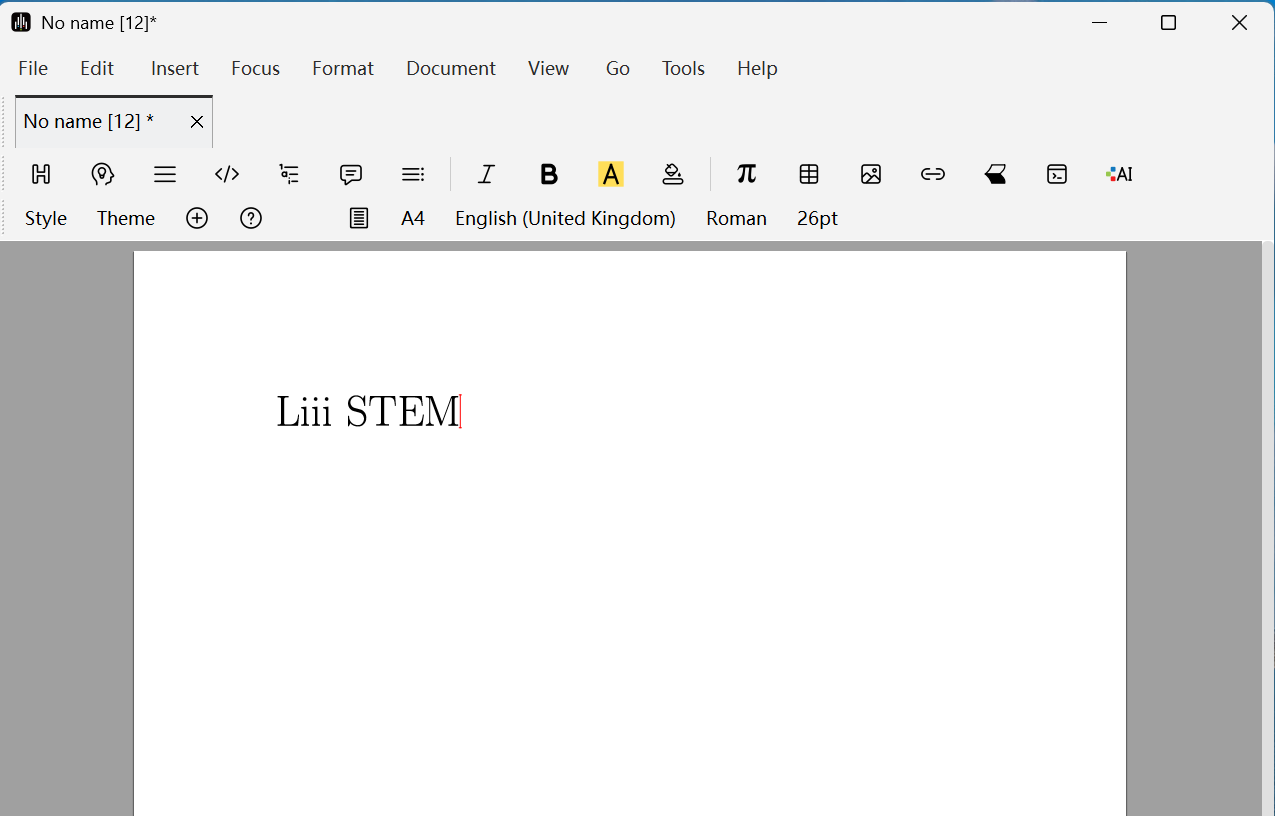Click the terminal session icon

coord(1057,174)
